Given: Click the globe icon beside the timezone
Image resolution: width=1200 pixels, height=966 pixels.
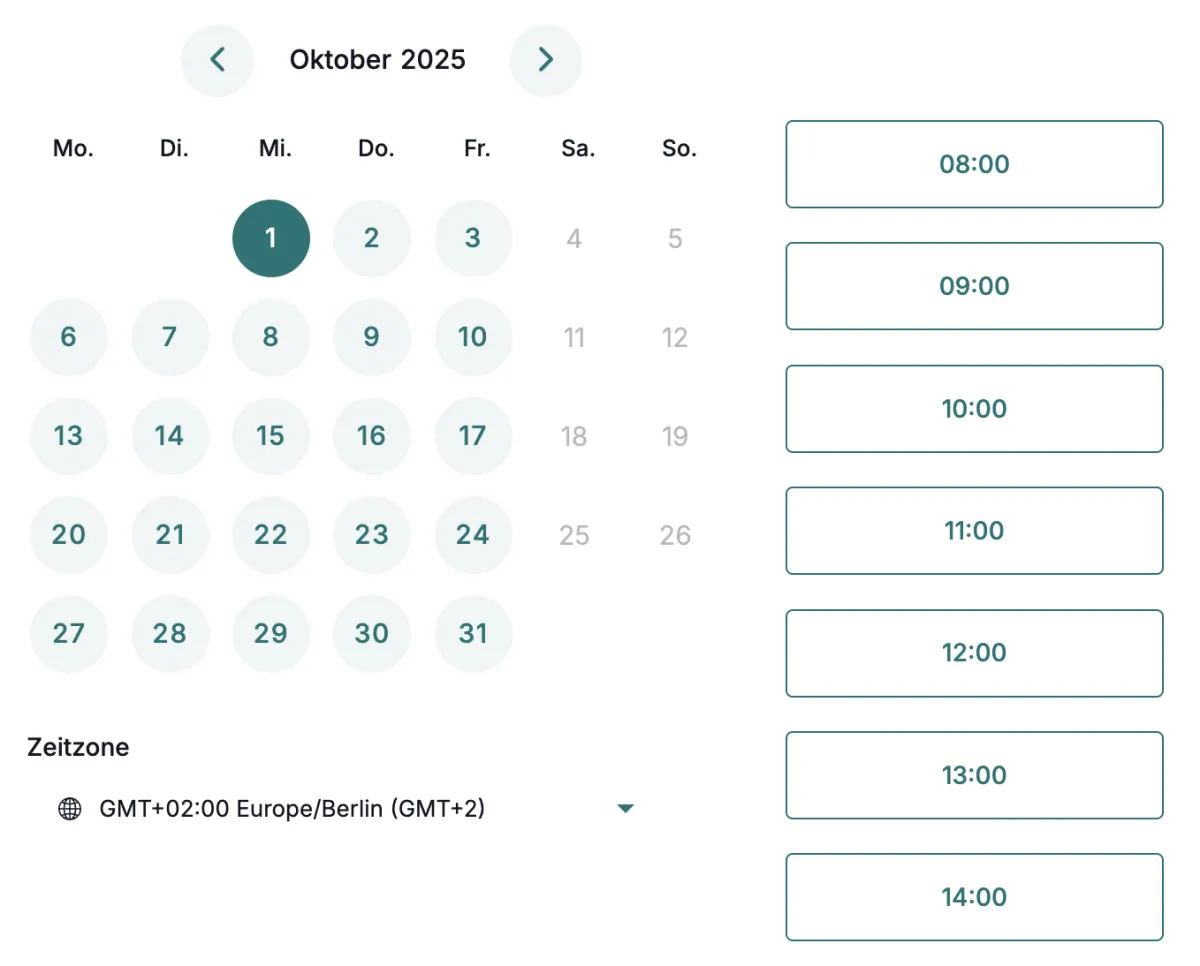Looking at the screenshot, I should coord(69,809).
